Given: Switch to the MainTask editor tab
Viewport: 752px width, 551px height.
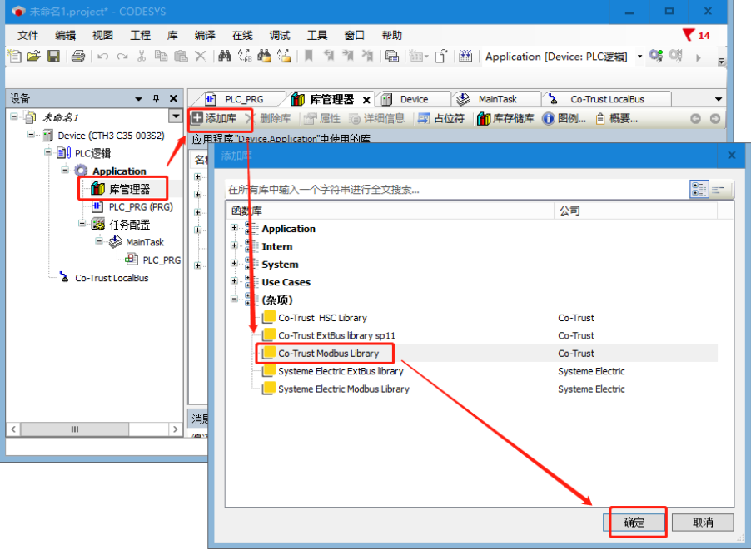Looking at the screenshot, I should pos(496,99).
